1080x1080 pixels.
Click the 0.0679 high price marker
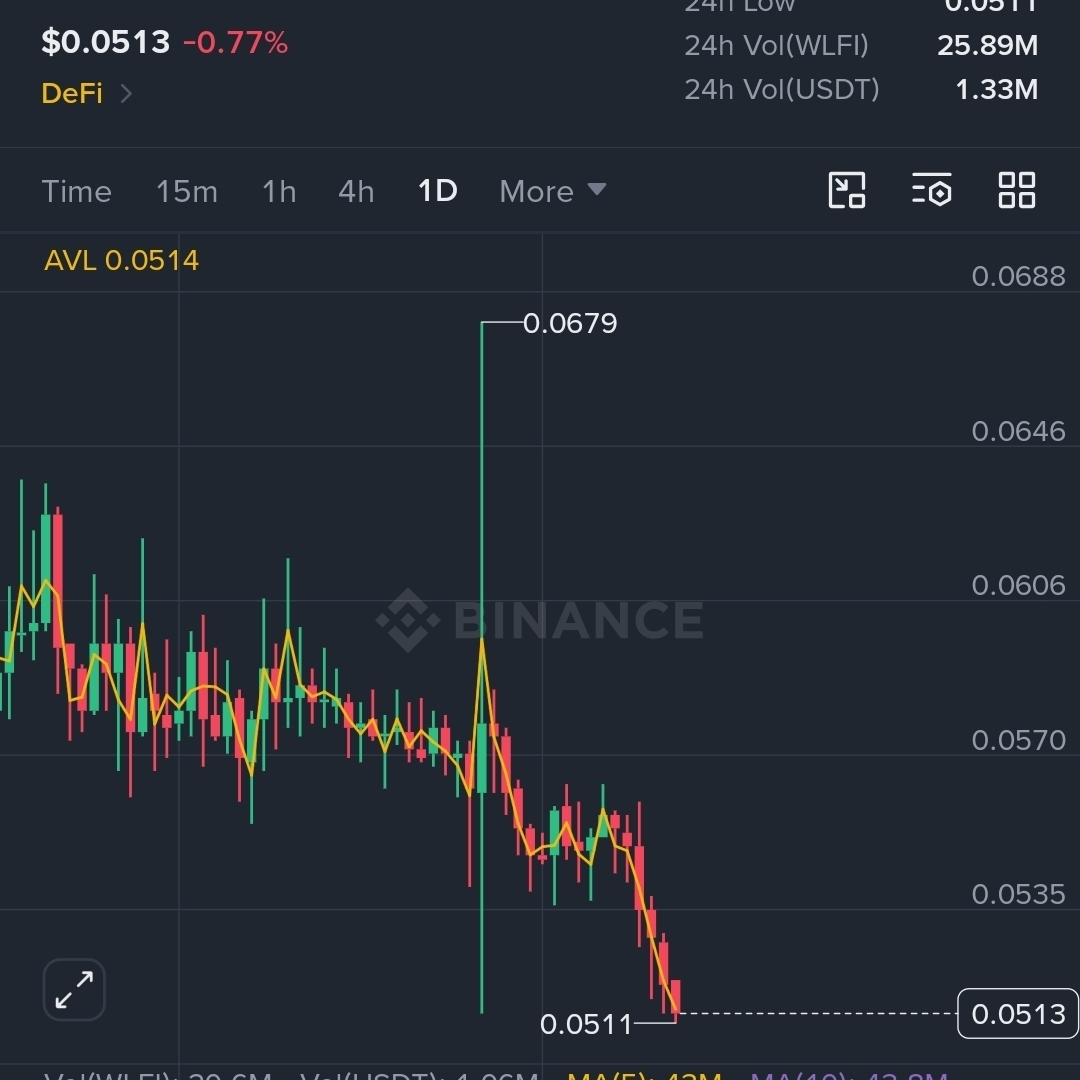[x=570, y=323]
